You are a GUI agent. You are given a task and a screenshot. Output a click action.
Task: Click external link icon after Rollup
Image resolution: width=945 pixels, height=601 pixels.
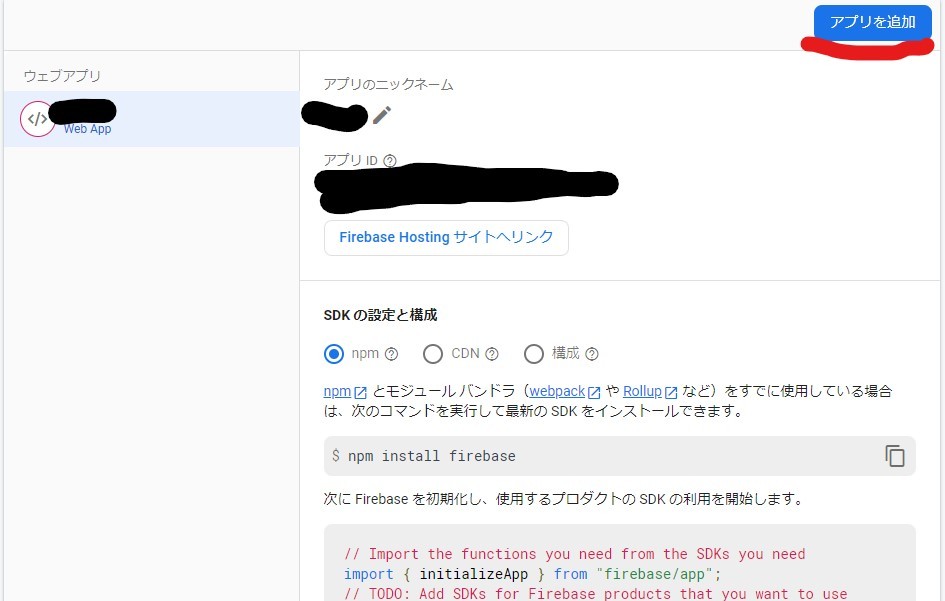(x=671, y=392)
